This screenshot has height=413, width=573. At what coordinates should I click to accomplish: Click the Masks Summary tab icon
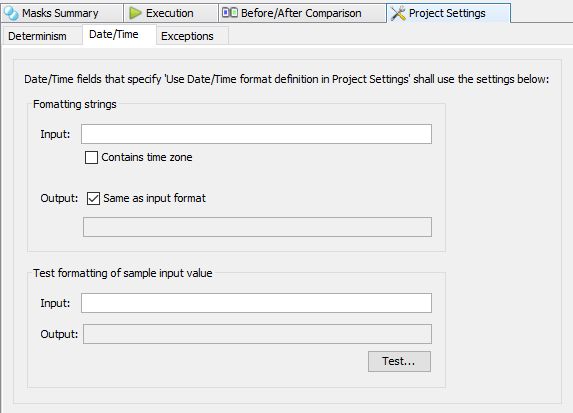pos(11,13)
